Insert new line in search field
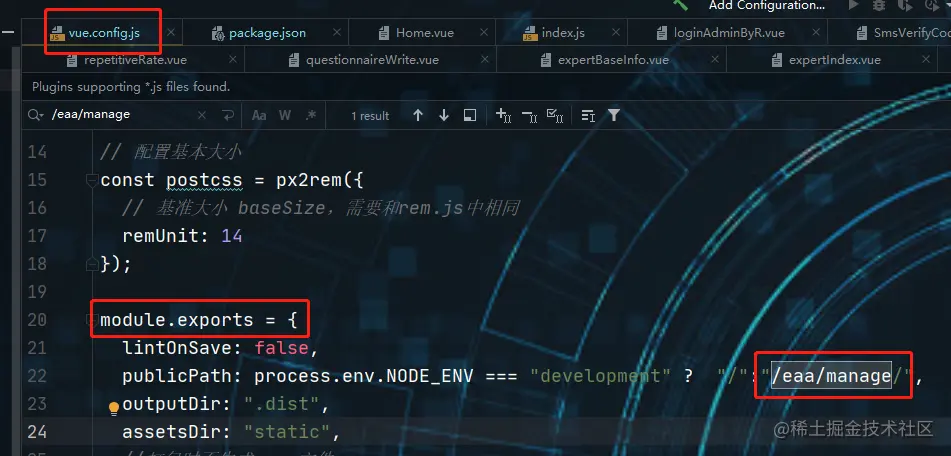Image resolution: width=951 pixels, height=456 pixels. coord(228,115)
